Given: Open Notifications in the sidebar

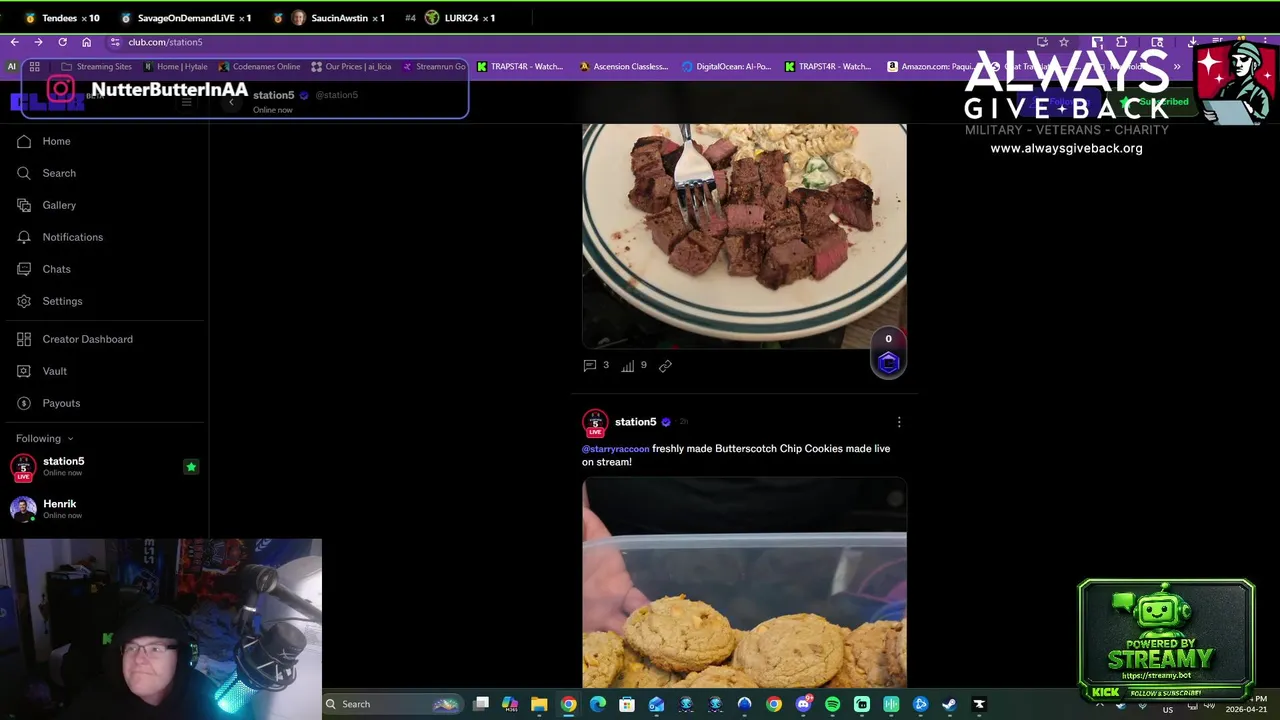Looking at the screenshot, I should 60,237.
